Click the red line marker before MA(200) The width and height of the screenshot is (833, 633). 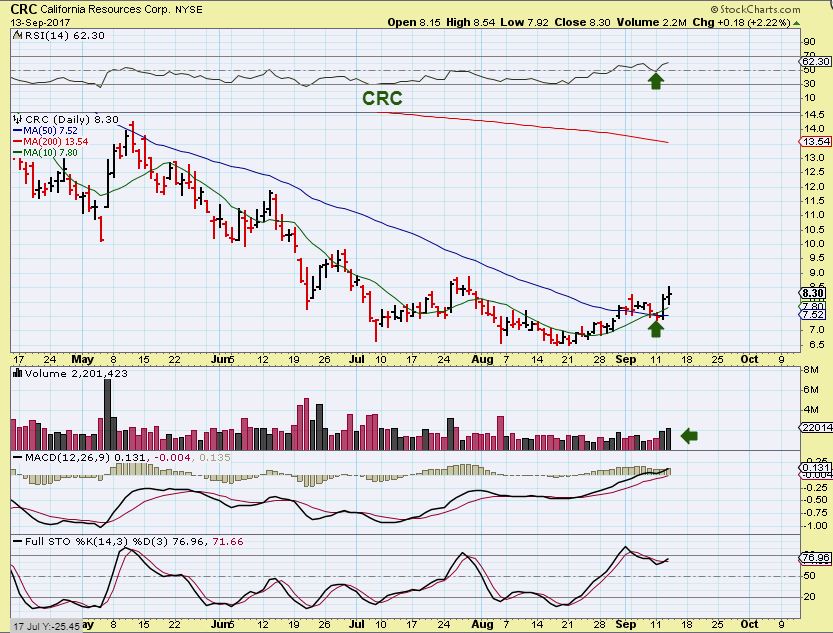point(18,142)
